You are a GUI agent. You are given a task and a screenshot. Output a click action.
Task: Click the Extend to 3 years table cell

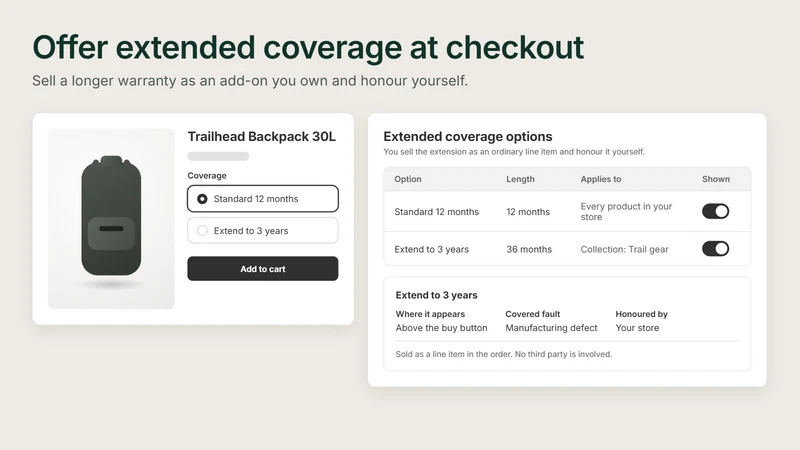432,249
